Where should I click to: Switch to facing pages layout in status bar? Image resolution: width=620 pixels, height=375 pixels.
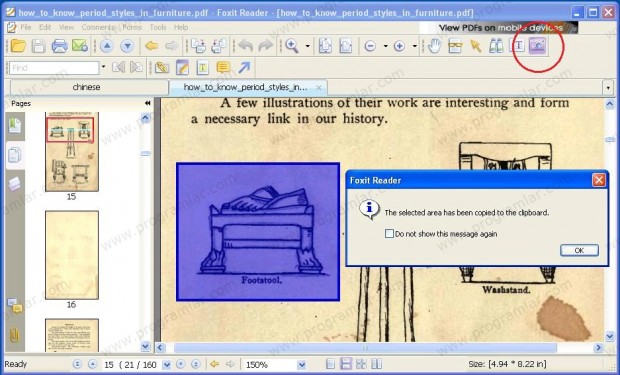click(x=376, y=364)
